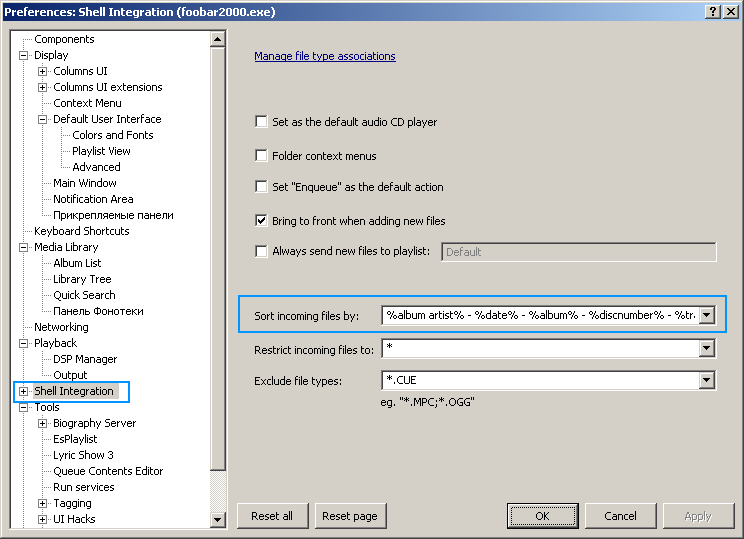Expand the Shell Integration node
The height and width of the screenshot is (539, 744).
23,391
